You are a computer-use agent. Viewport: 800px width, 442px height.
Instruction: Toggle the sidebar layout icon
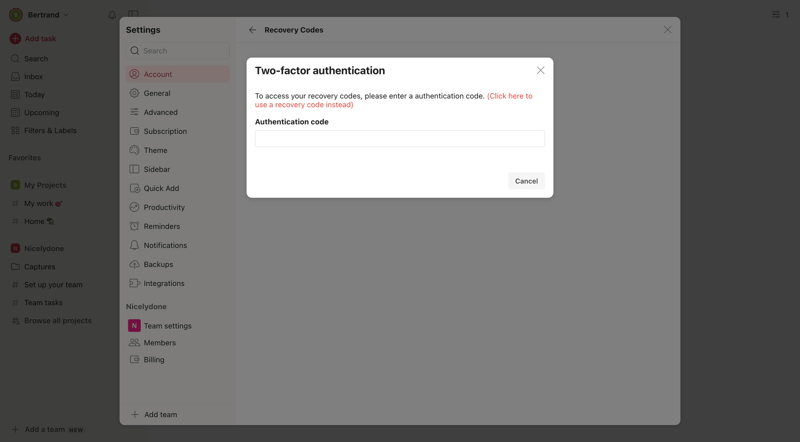click(133, 14)
